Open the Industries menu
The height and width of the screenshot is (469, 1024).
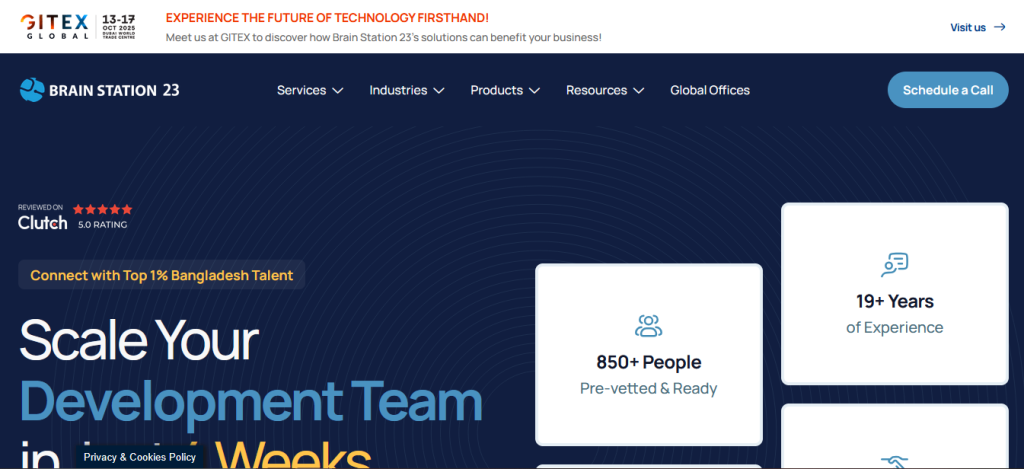point(407,90)
